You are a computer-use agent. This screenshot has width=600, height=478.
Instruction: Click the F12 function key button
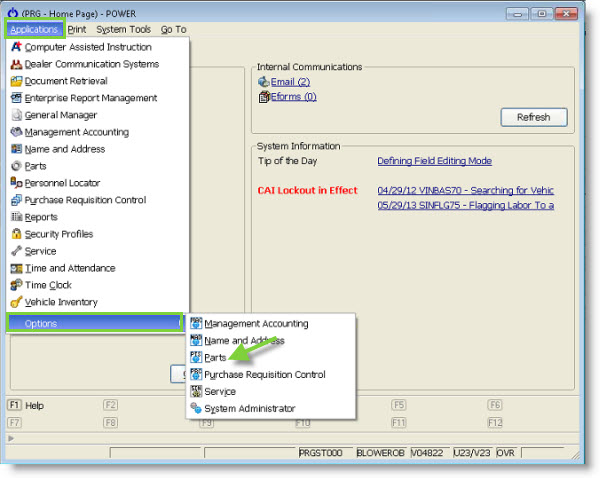pyautogui.click(x=494, y=423)
